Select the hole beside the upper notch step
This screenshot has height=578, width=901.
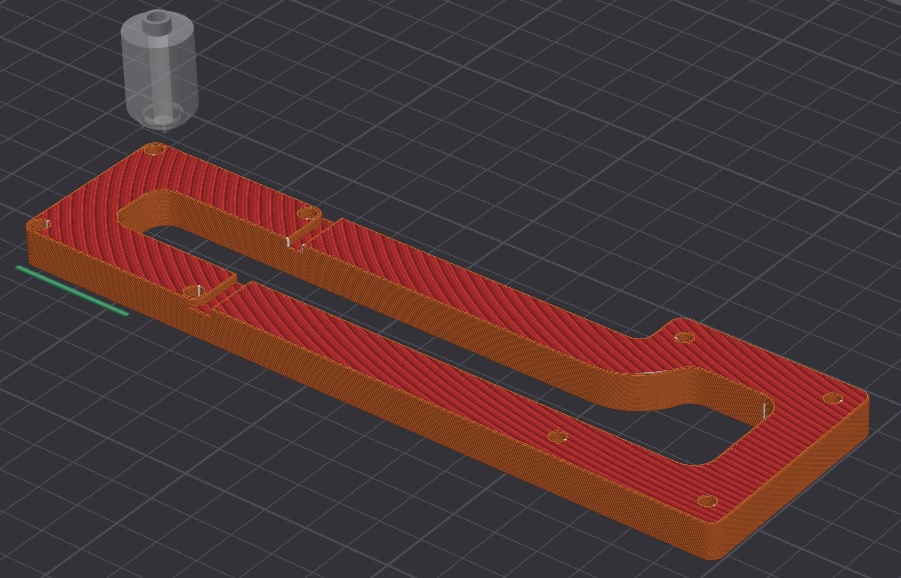tap(306, 215)
